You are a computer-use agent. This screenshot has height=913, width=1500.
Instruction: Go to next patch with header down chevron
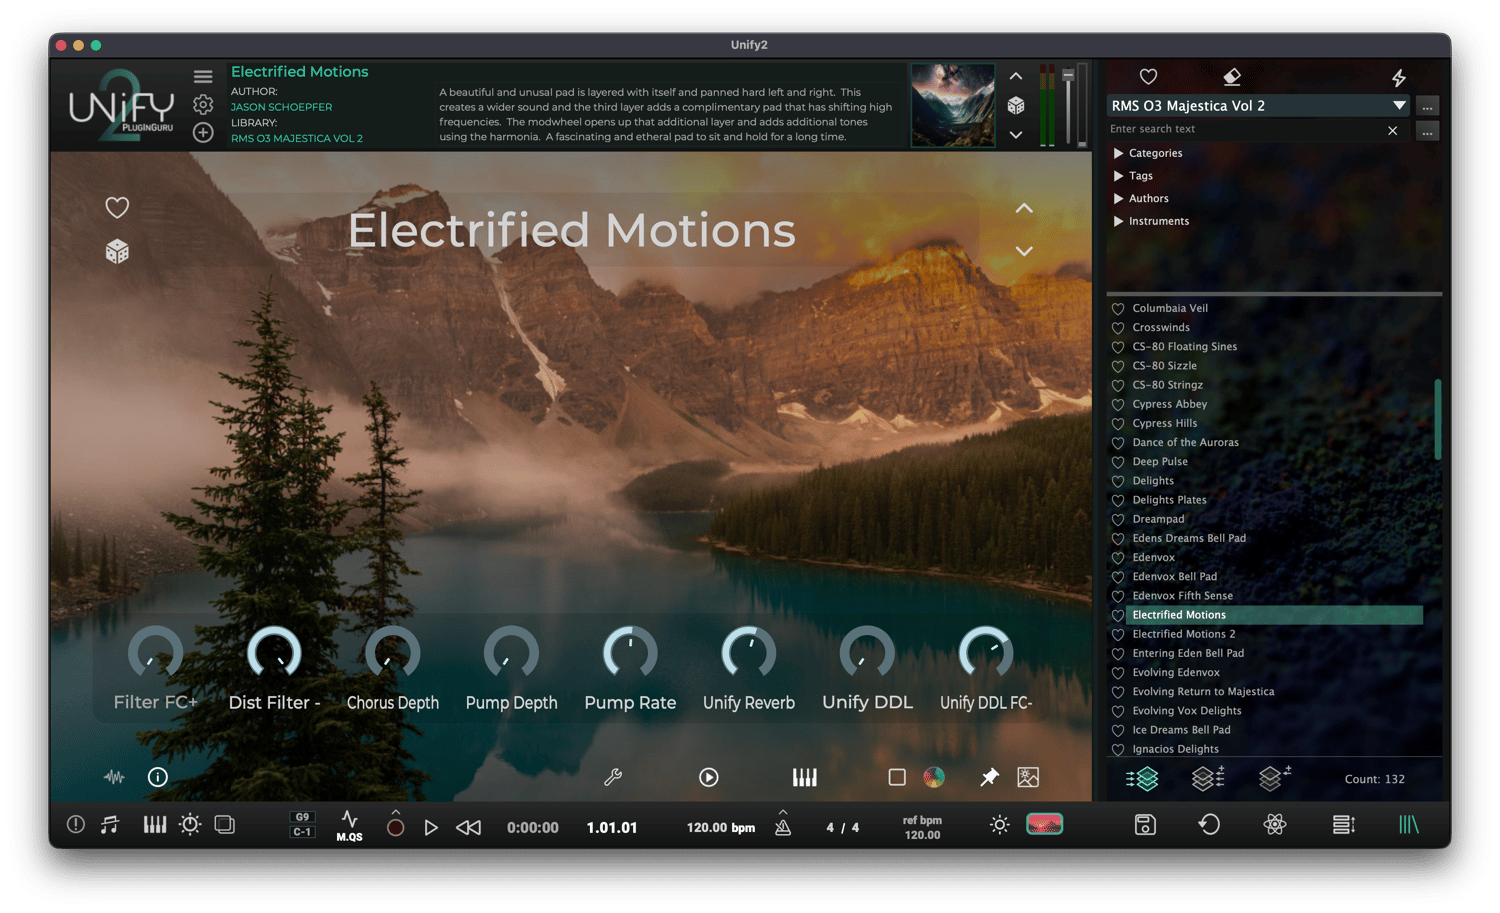coord(1016,134)
